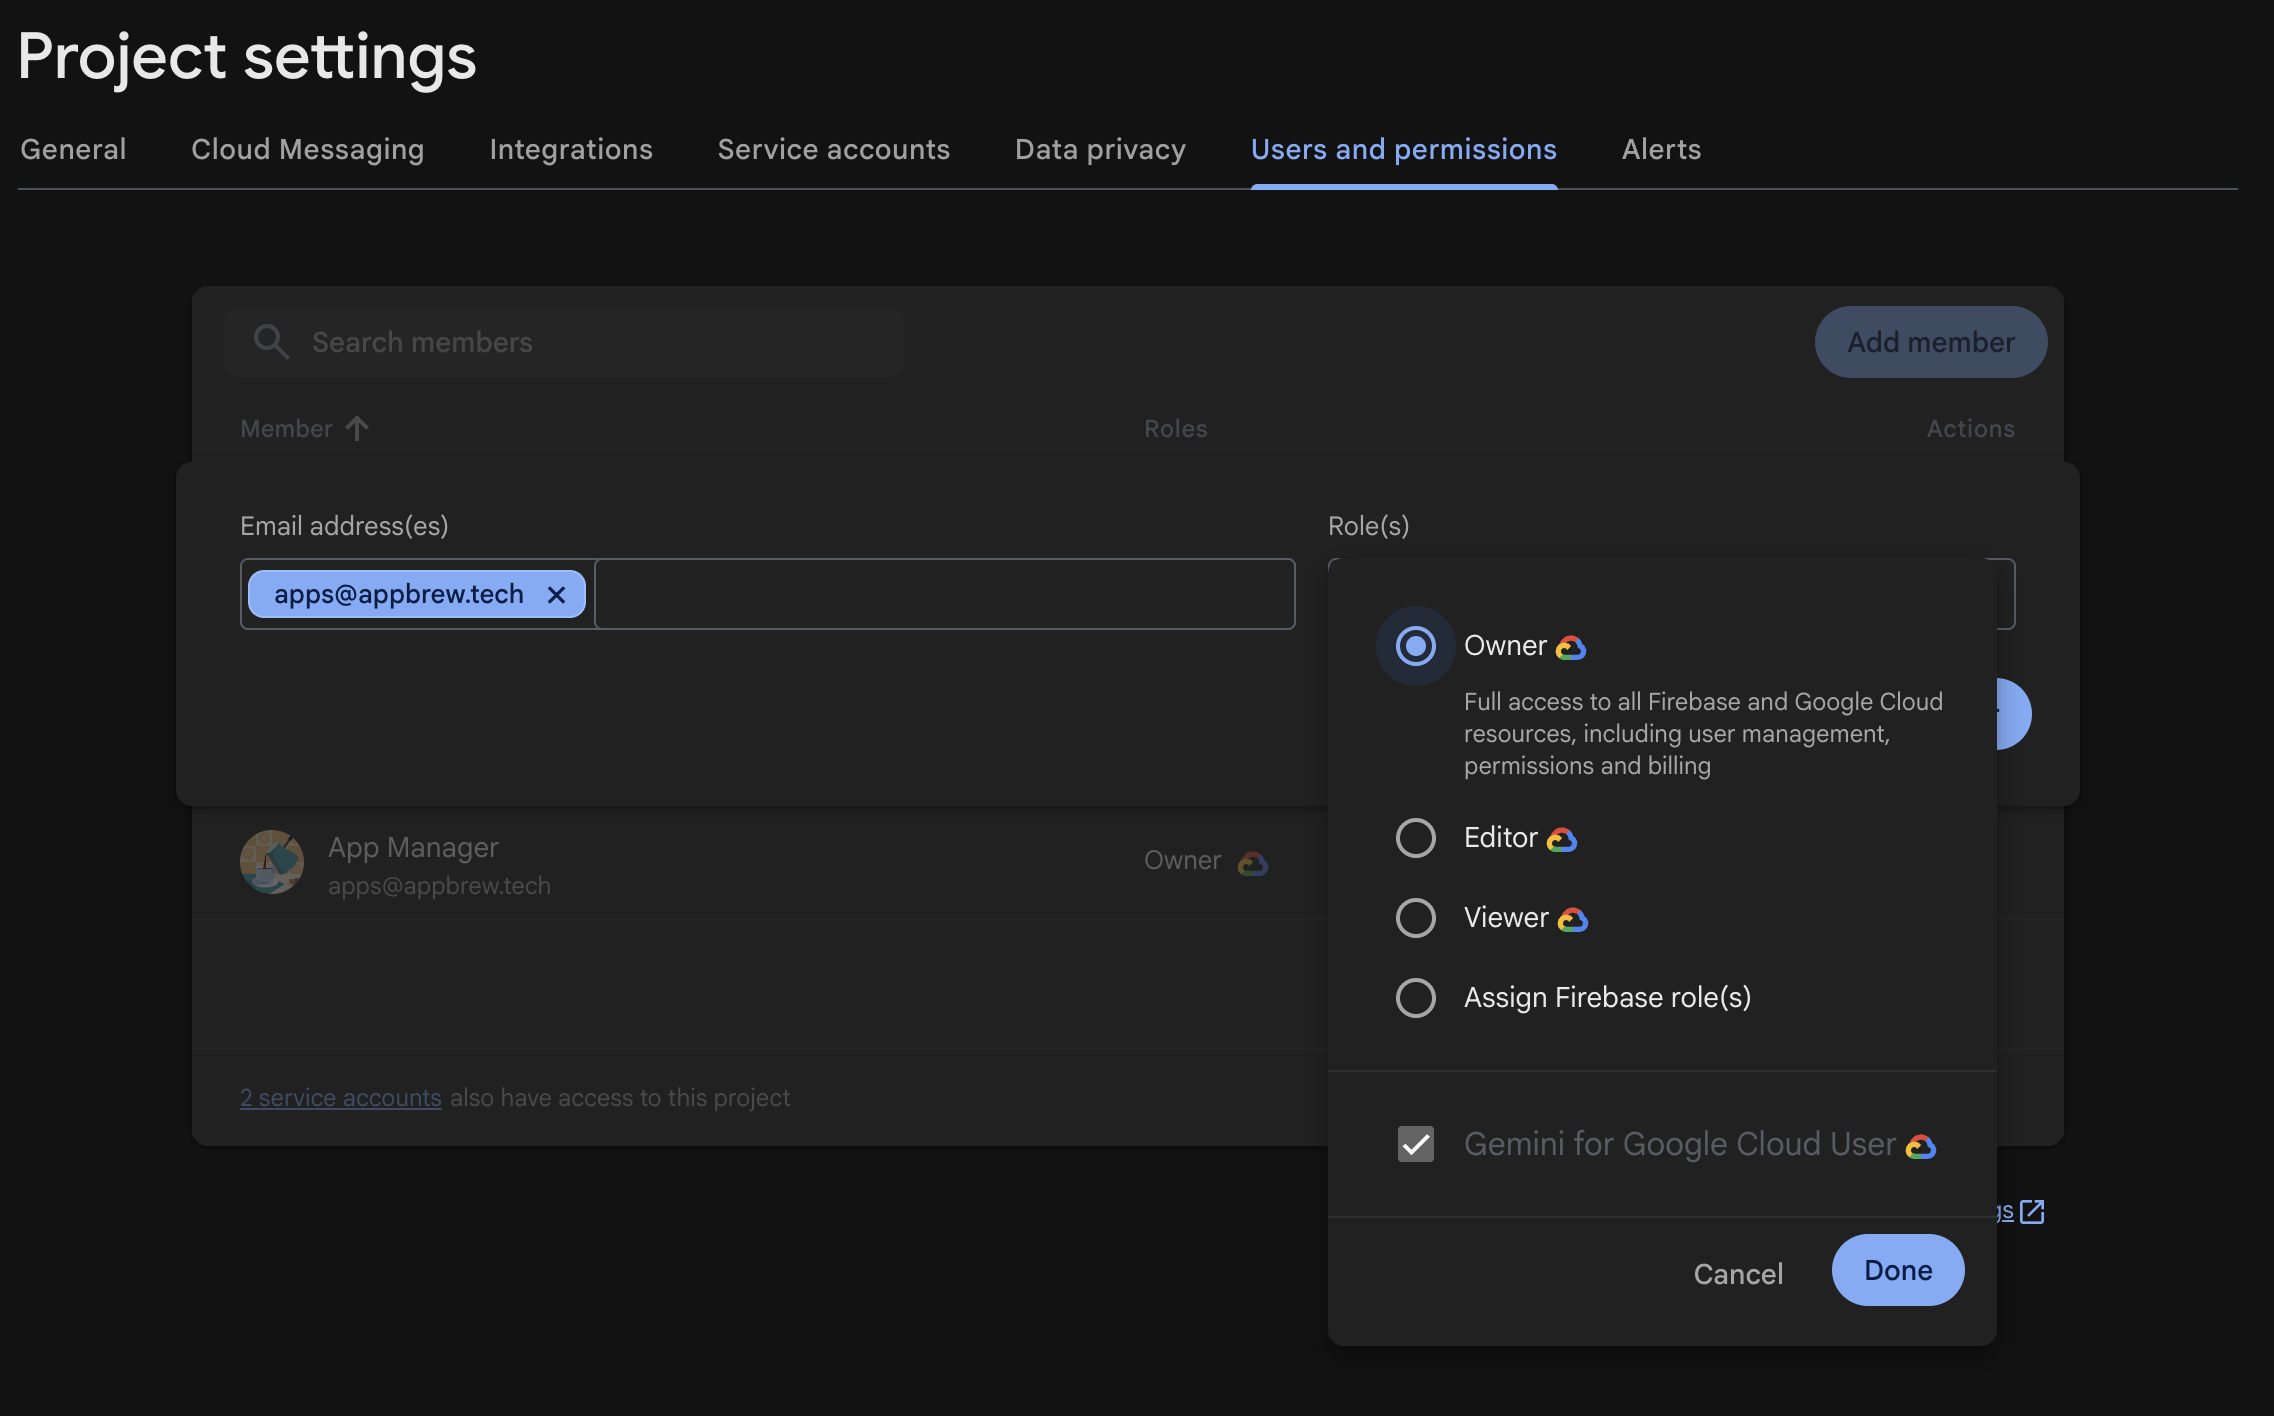Click the search magnifier icon

click(271, 342)
